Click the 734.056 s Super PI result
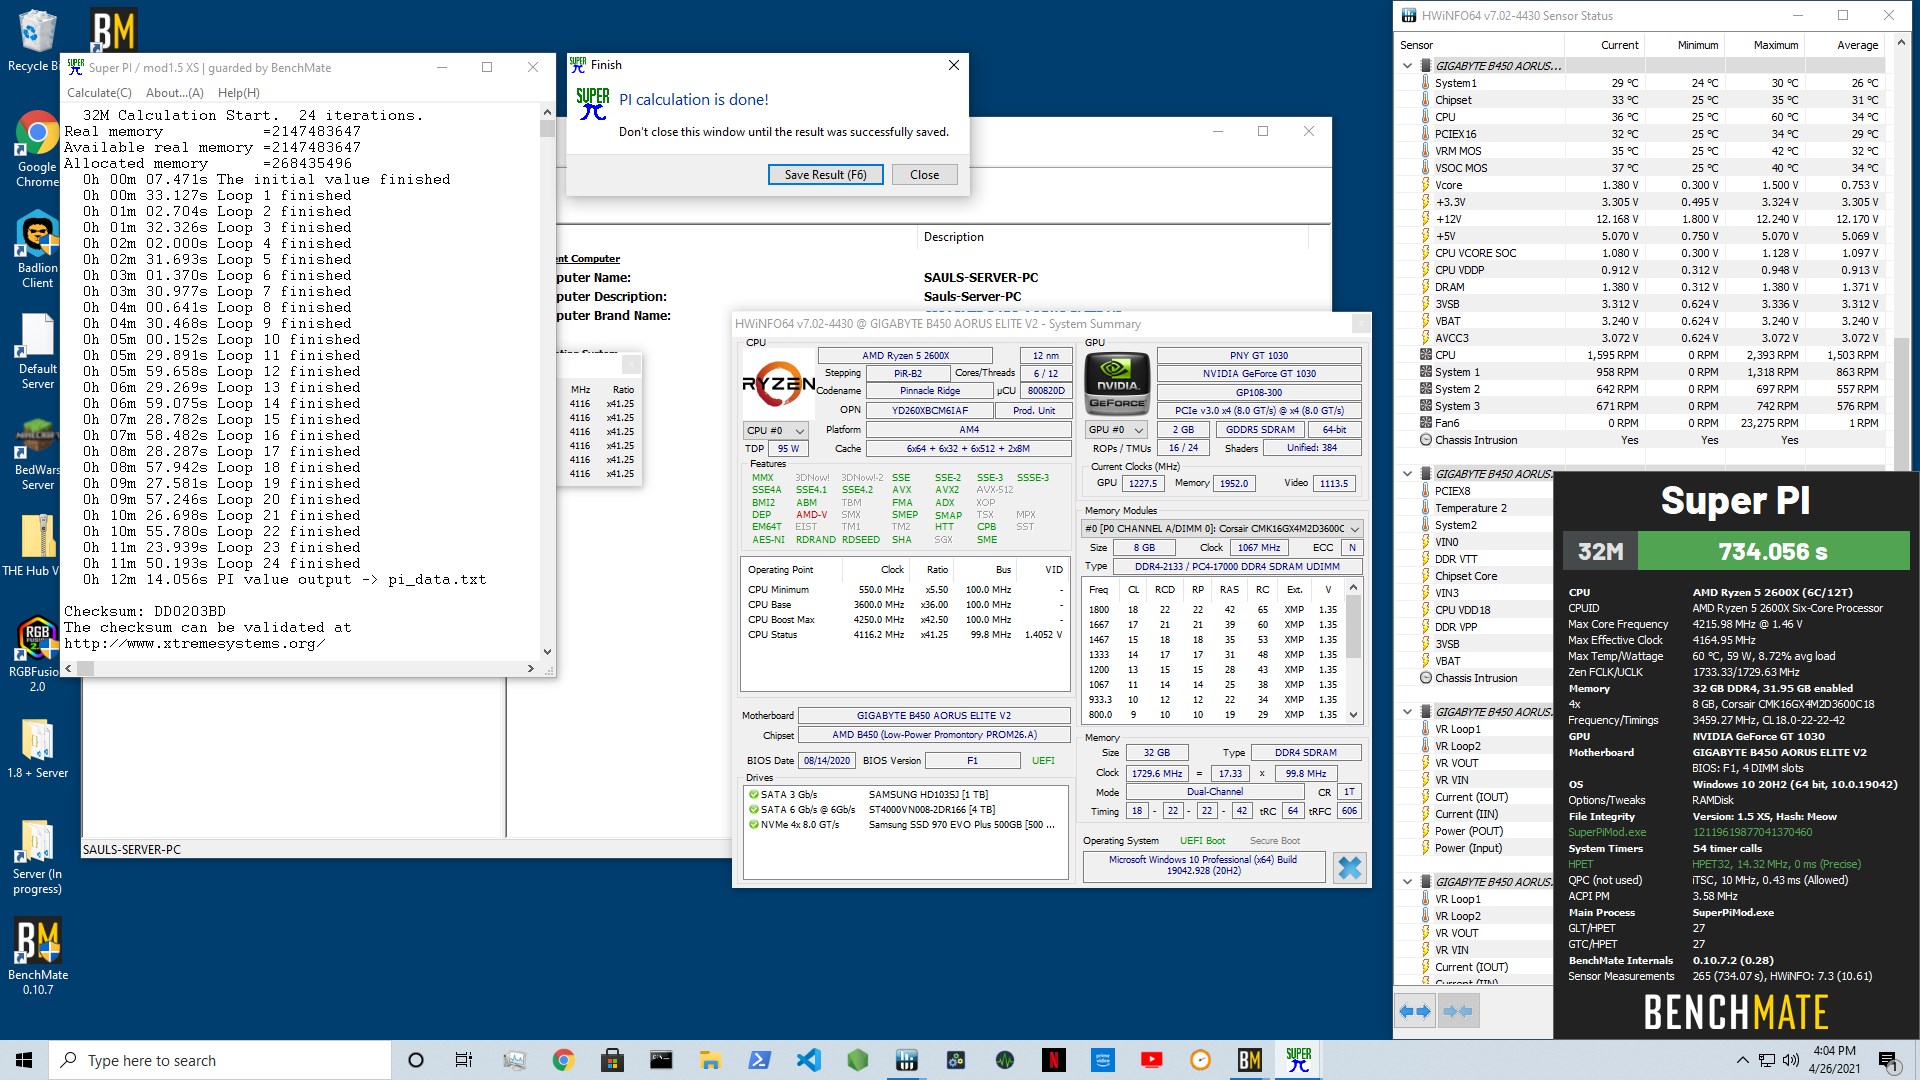This screenshot has width=1920, height=1080. coord(1773,551)
